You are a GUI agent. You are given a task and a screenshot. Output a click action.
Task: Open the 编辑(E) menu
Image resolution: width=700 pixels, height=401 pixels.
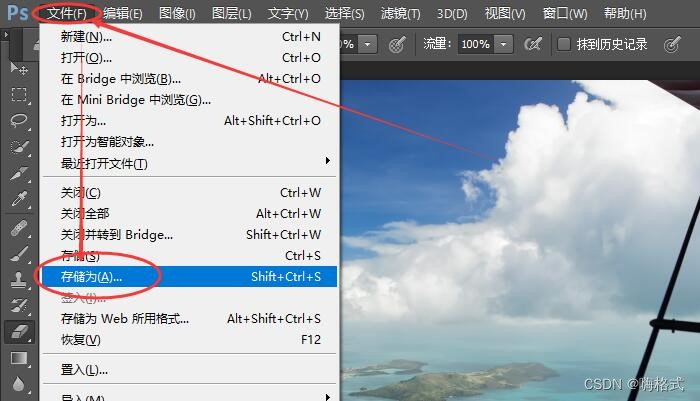[x=123, y=13]
